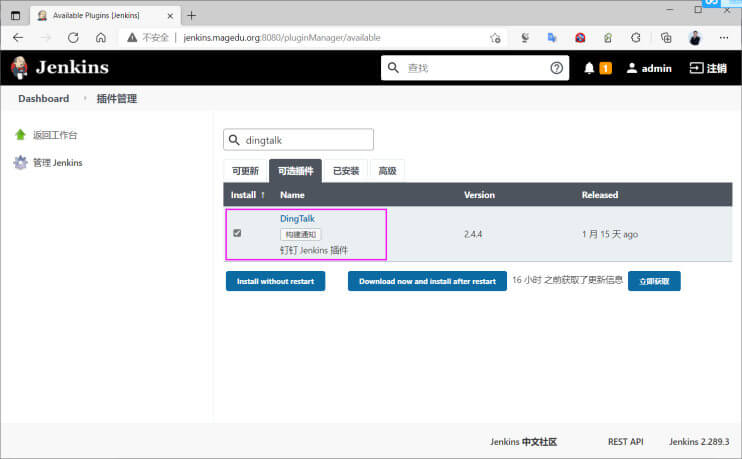Click the dingtalk plugin filter field
This screenshot has height=459, width=742.
[298, 140]
